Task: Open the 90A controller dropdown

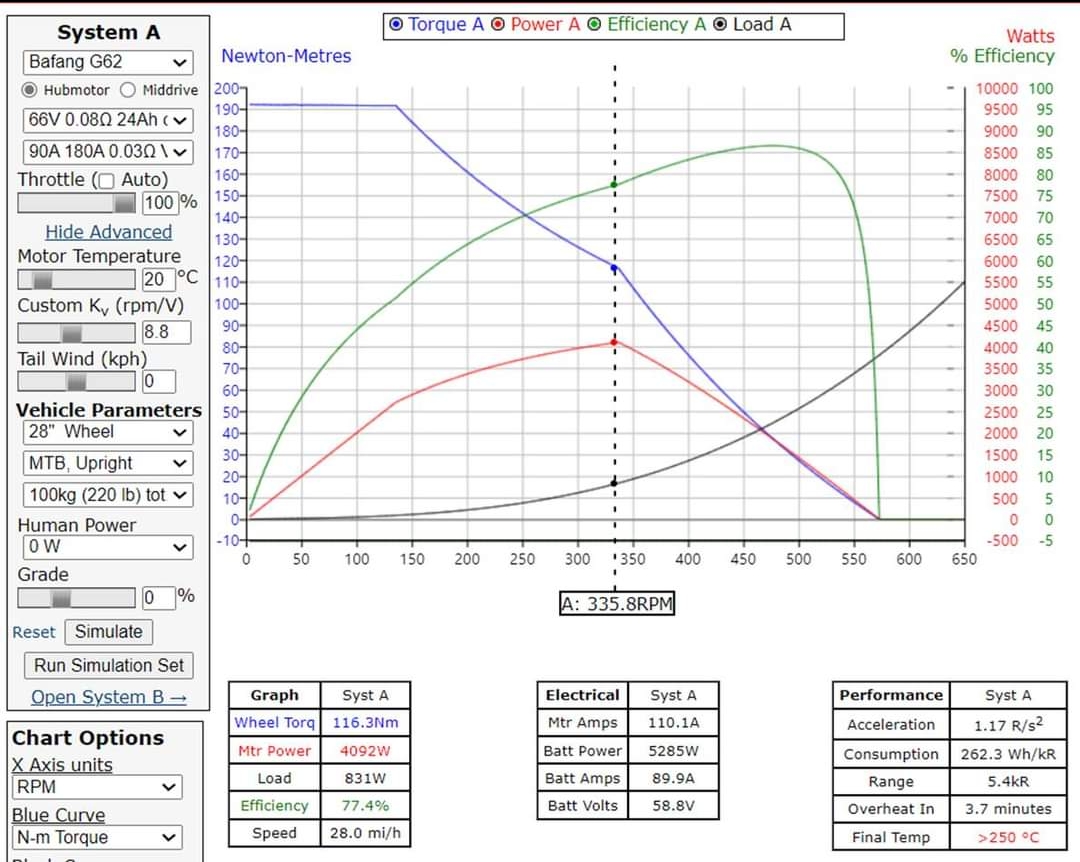Action: pyautogui.click(x=107, y=152)
